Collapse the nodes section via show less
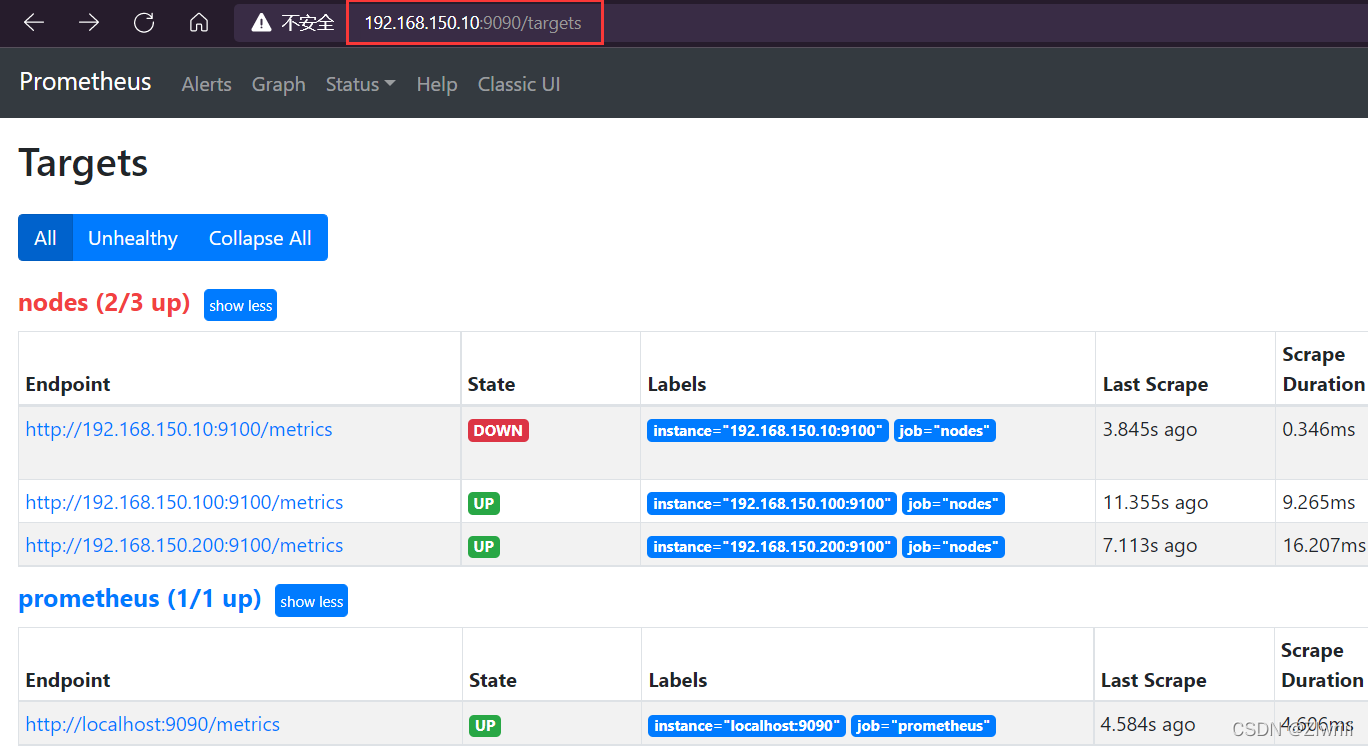Screen dimensions: 1368x746 coord(240,305)
